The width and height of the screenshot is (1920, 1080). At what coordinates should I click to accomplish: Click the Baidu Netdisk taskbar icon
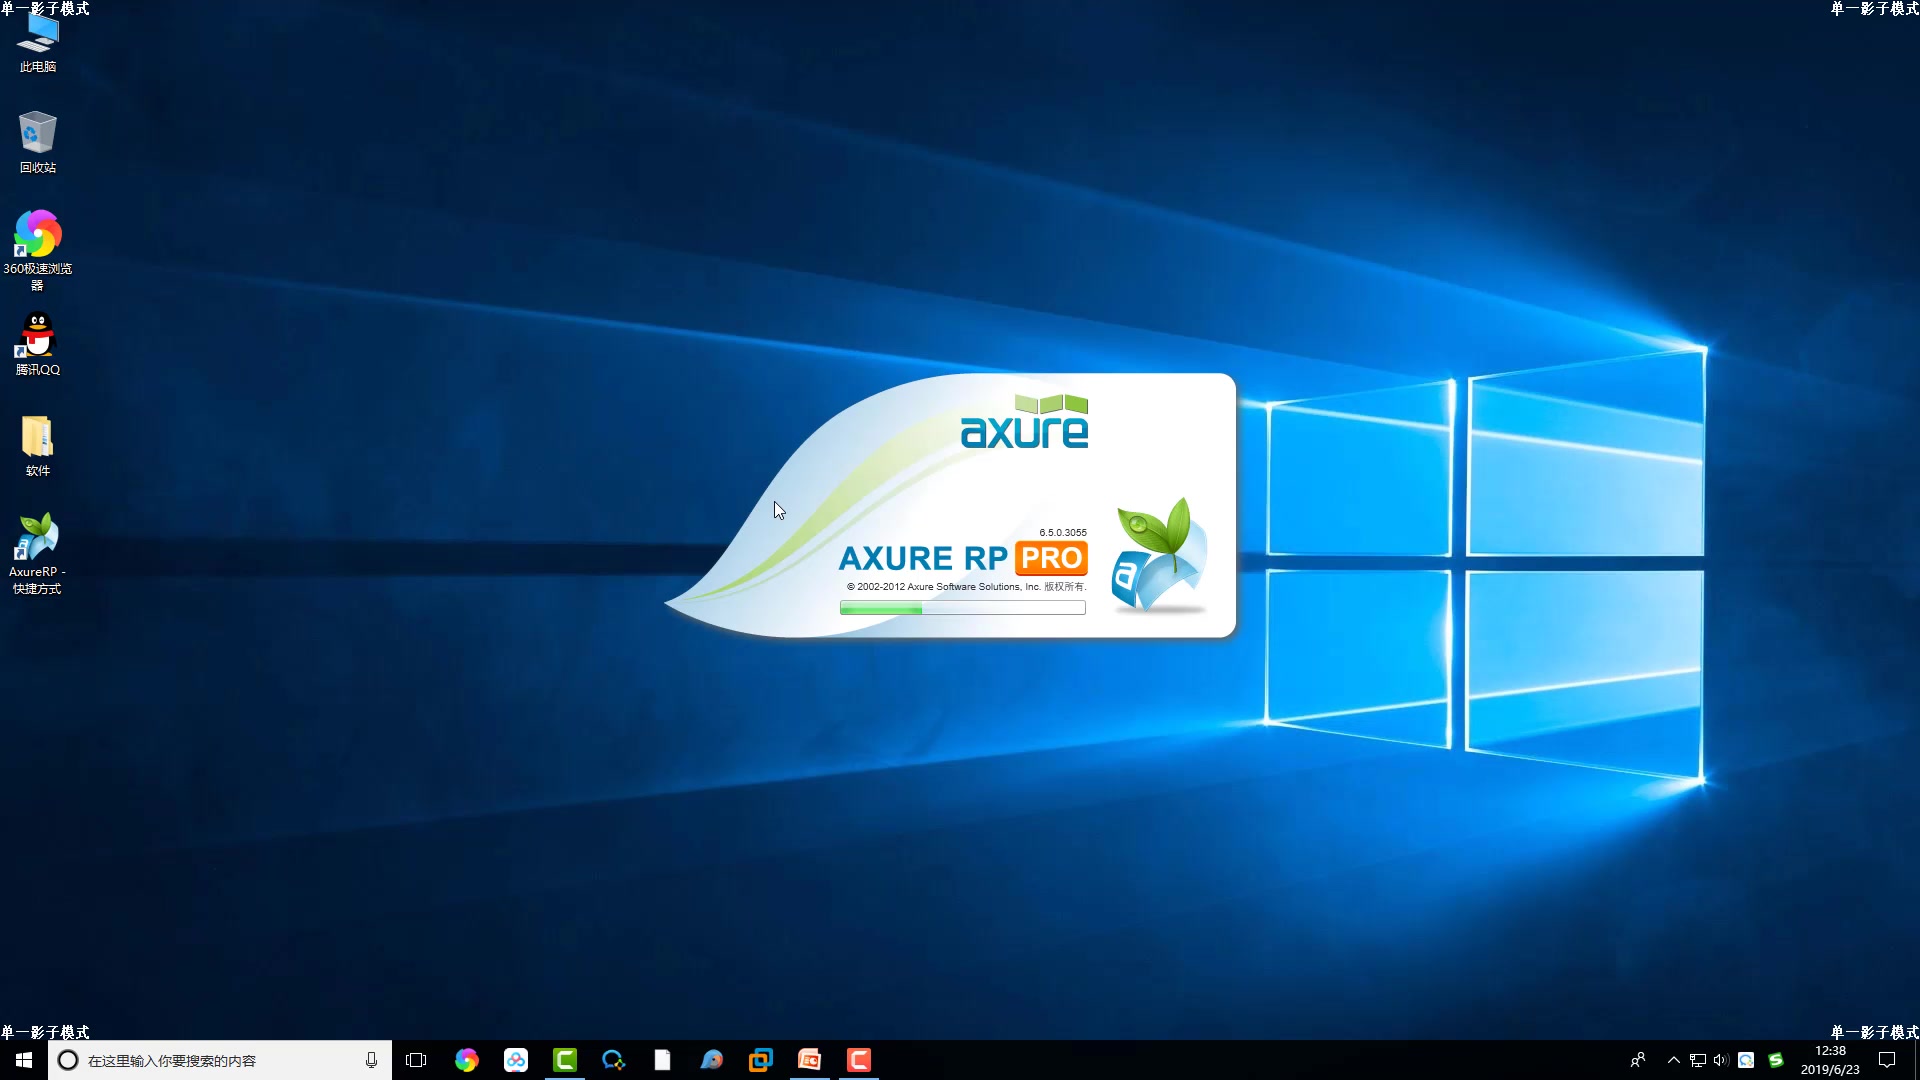click(516, 1060)
